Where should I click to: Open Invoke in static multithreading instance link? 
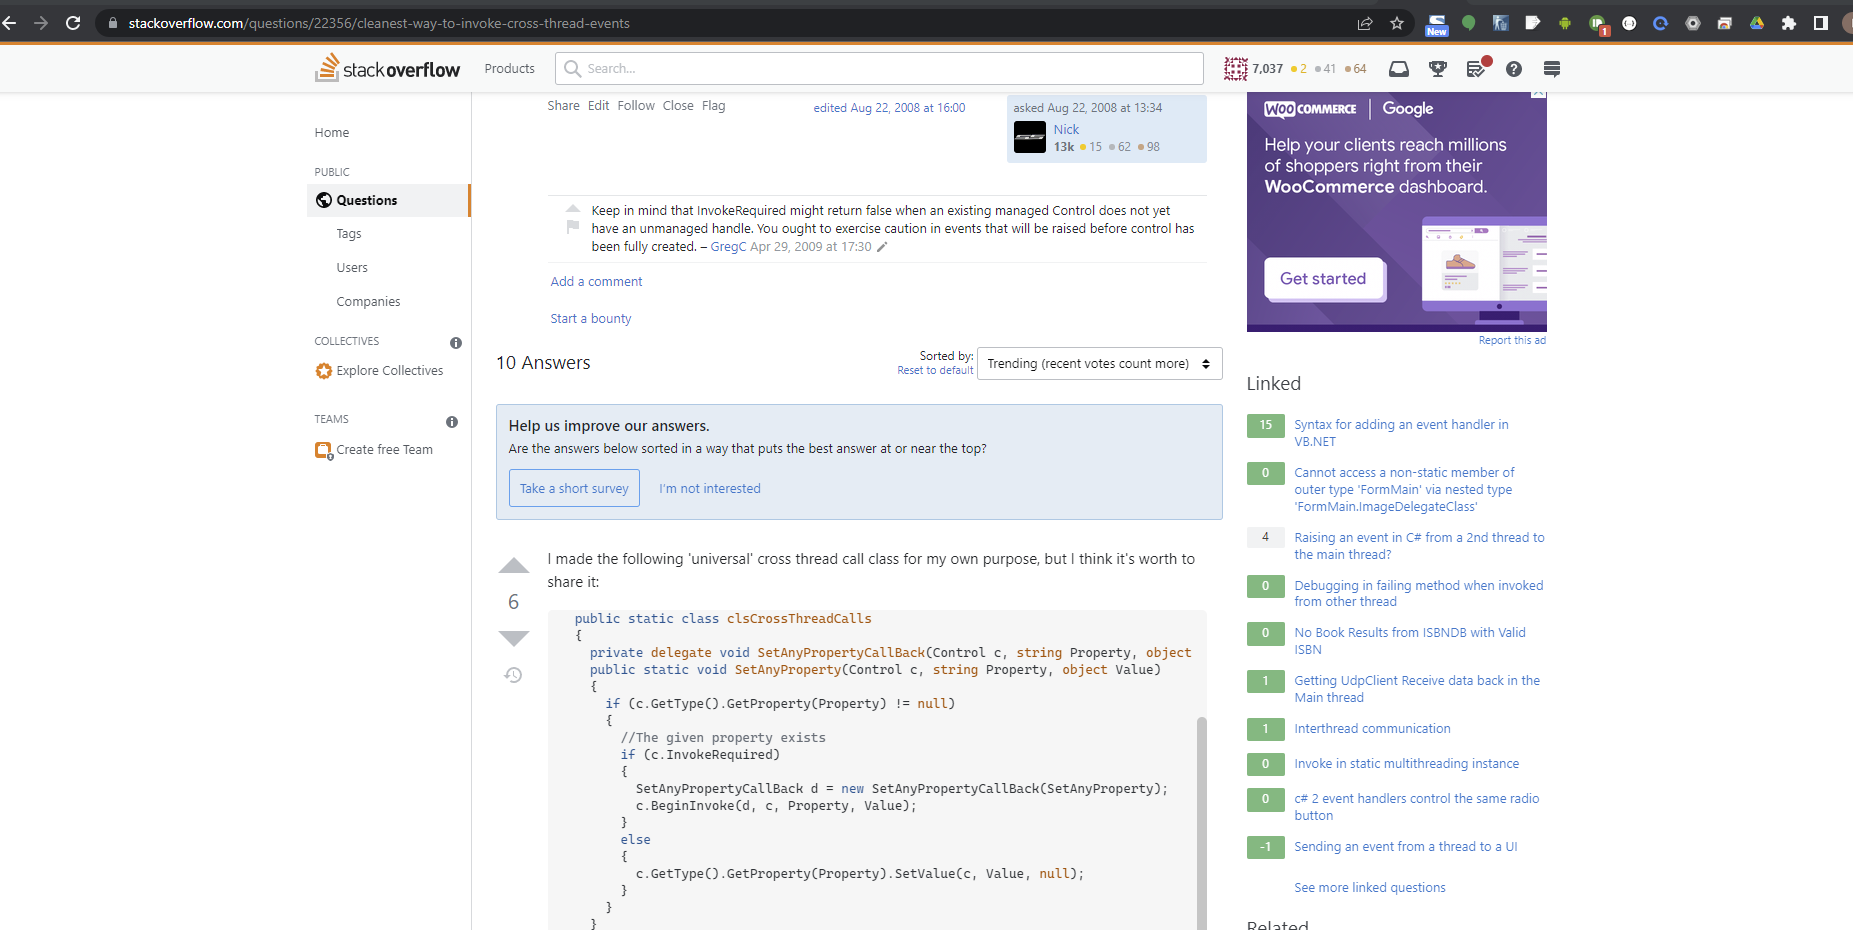coord(1406,764)
